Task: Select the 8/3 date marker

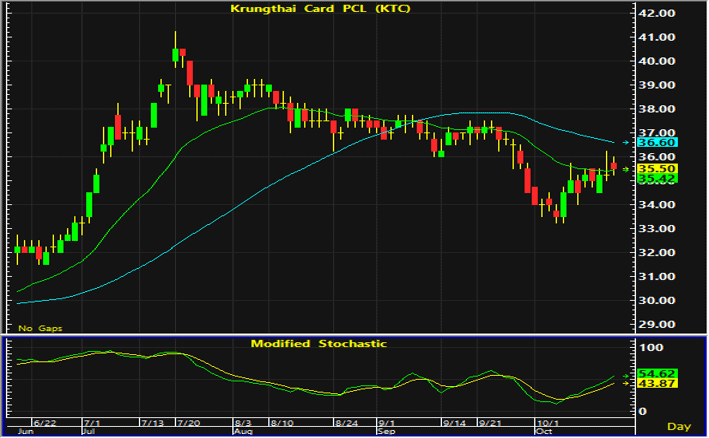Action: tap(243, 423)
